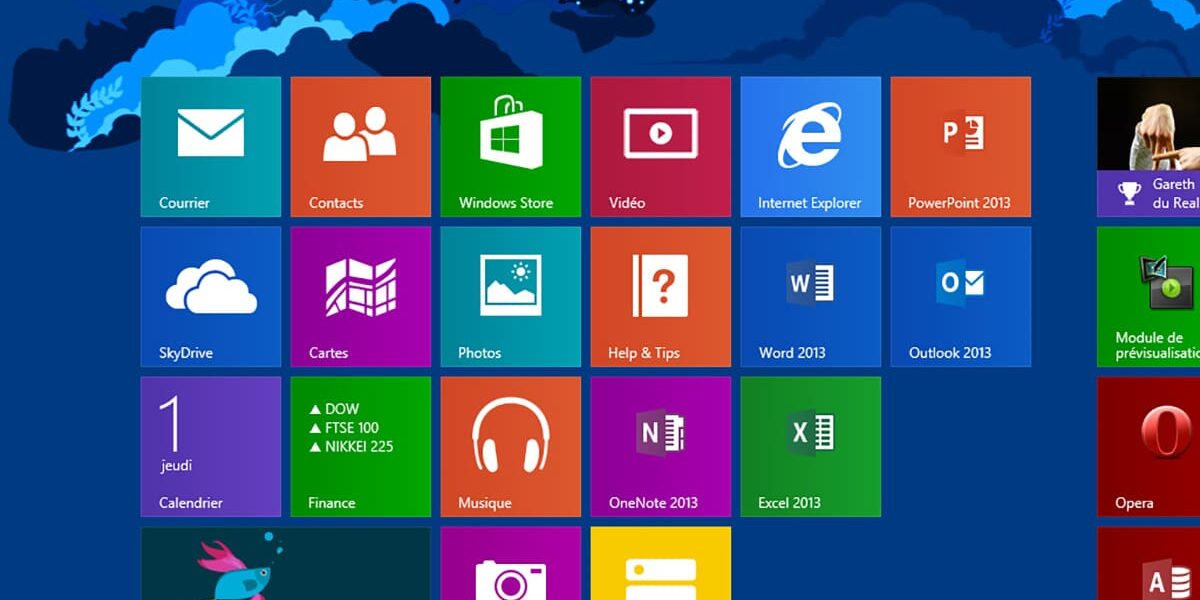Open the Photos tile

(510, 296)
